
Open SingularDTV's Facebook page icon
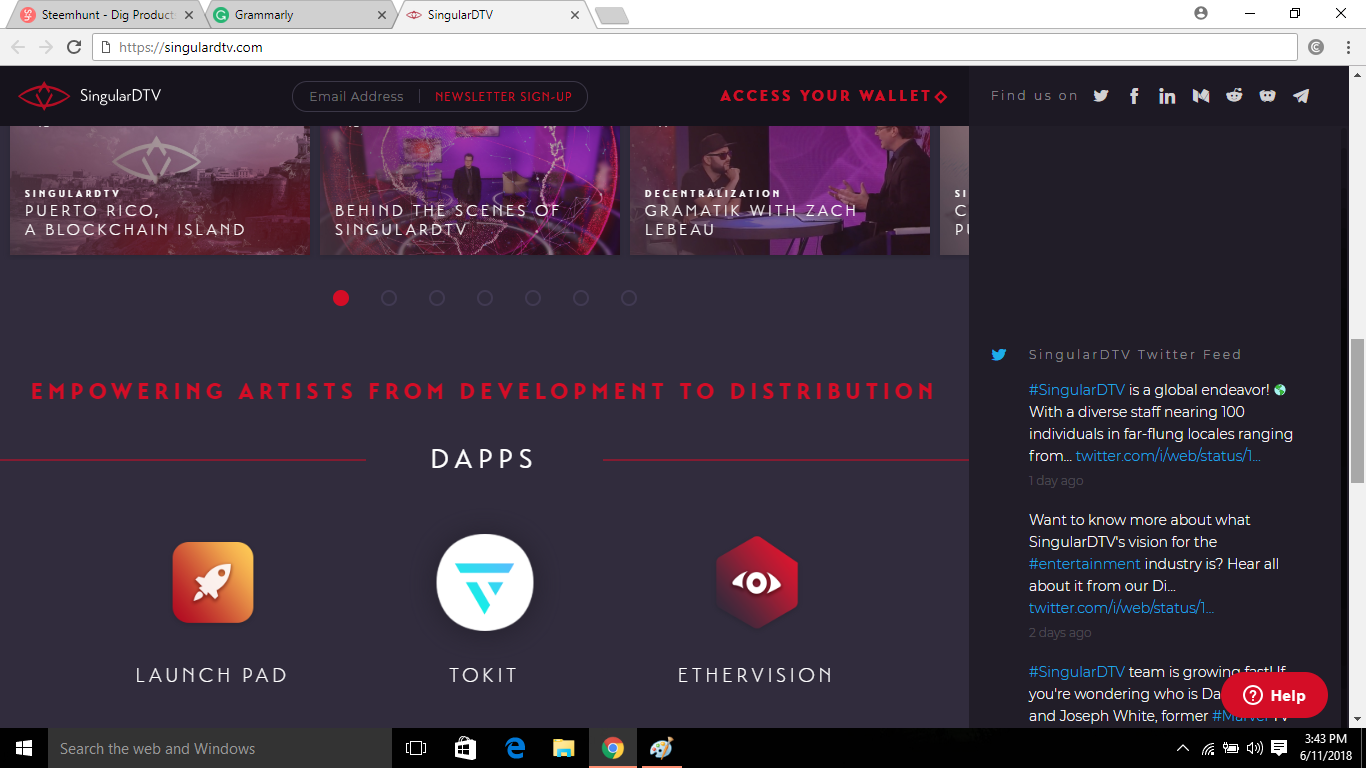(1134, 96)
